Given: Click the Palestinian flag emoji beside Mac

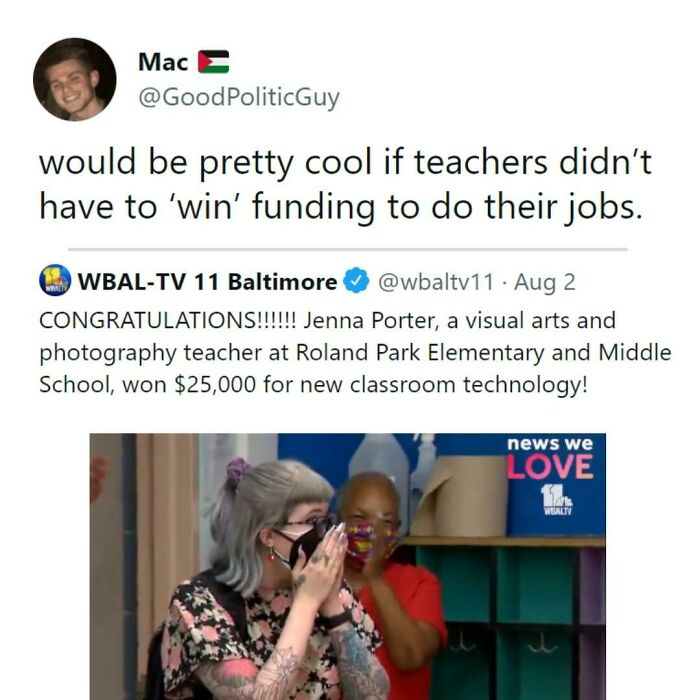Looking at the screenshot, I should tap(213, 62).
